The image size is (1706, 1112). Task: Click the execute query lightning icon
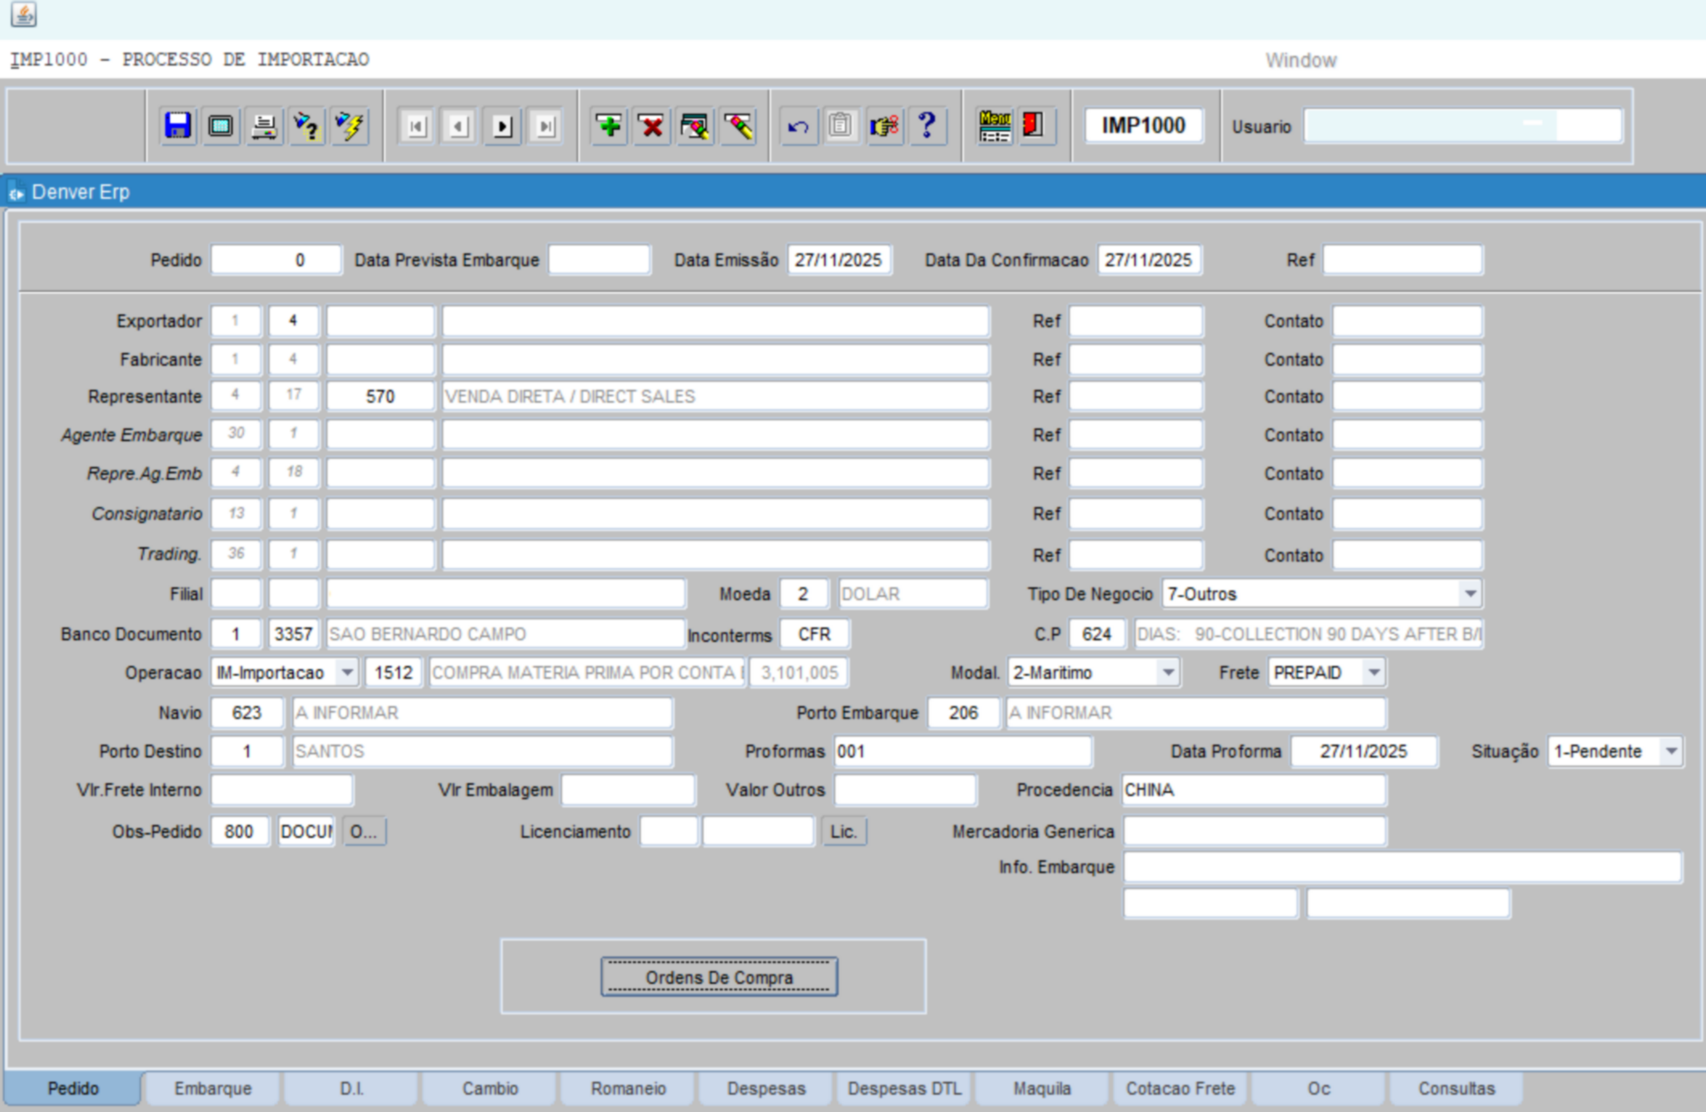click(350, 126)
